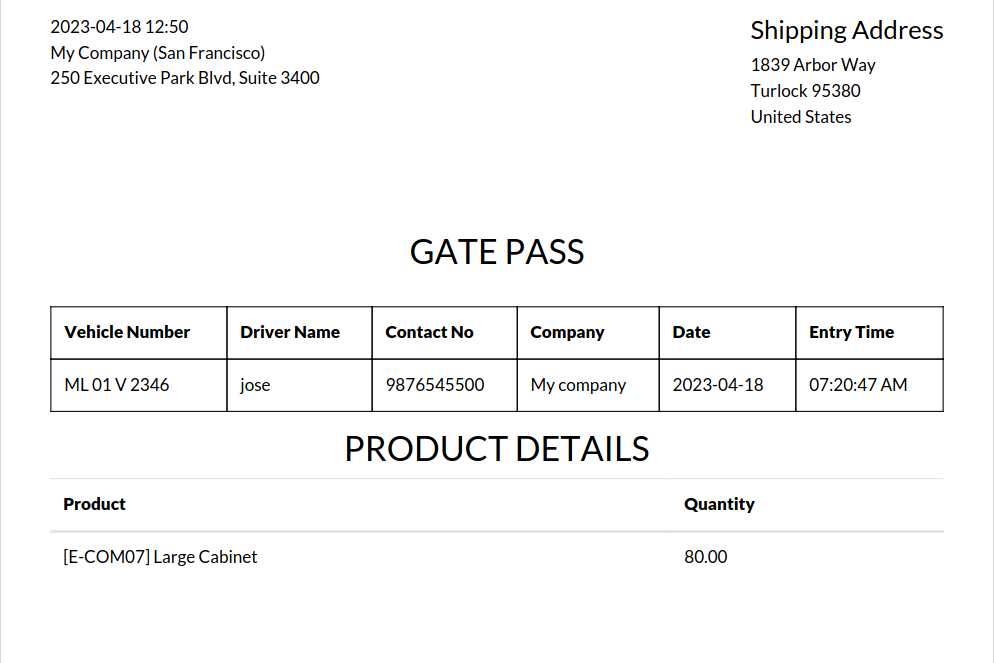Click the Turlock 95380 line
The width and height of the screenshot is (994, 663).
805,91
